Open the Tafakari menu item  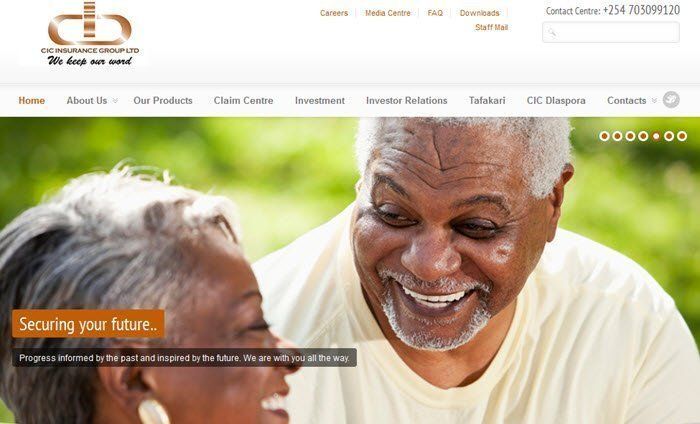click(487, 100)
